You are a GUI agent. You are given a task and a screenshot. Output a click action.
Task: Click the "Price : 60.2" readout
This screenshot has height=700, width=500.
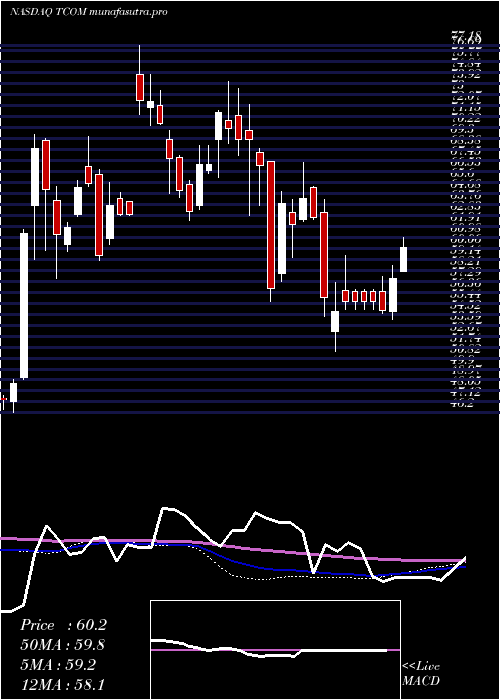tap(63, 625)
